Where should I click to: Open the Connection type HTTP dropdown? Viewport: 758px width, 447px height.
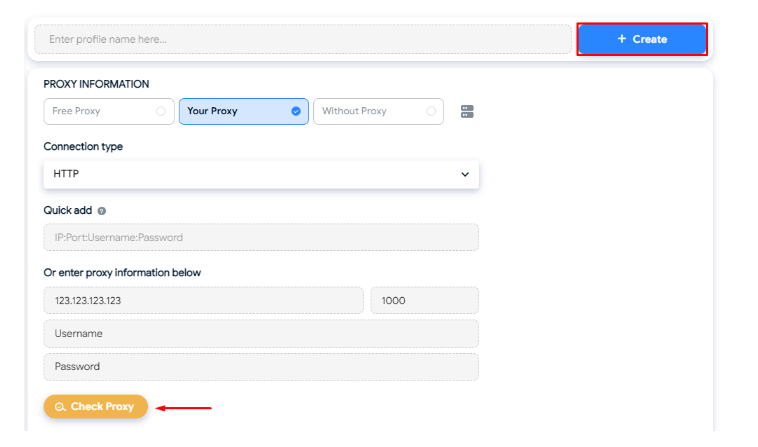click(260, 174)
